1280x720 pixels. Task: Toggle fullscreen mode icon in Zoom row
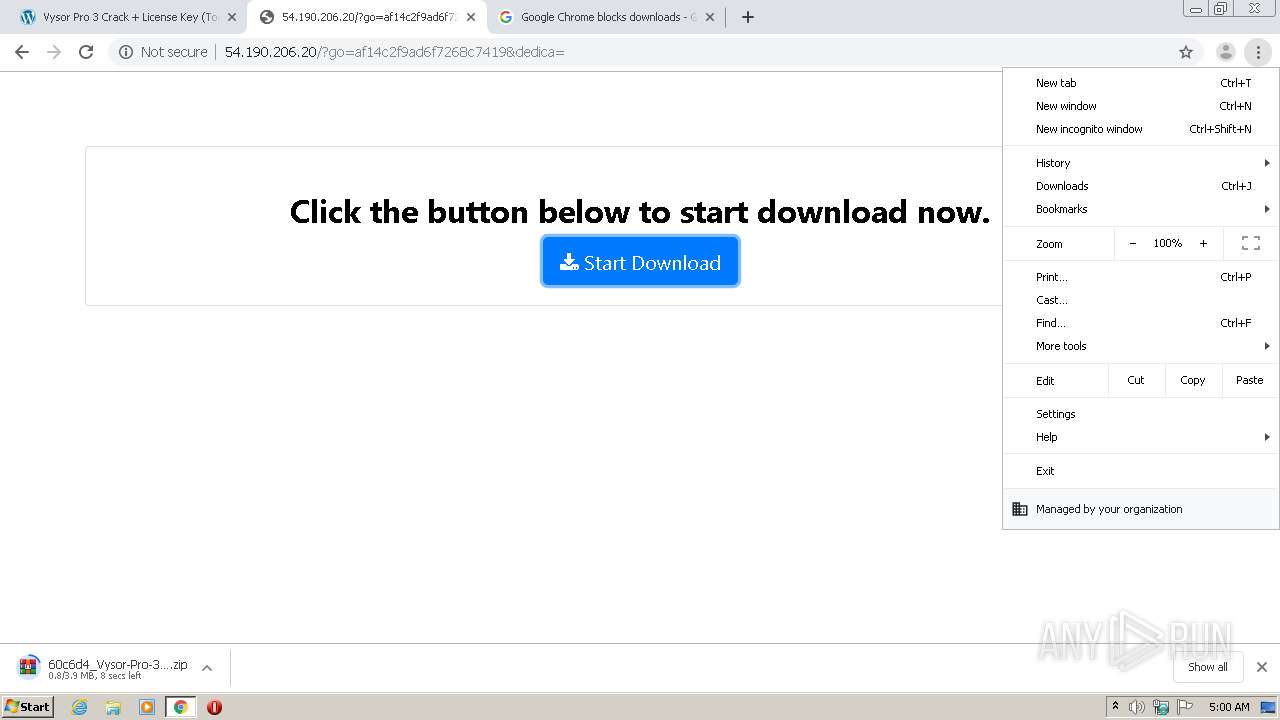1250,243
